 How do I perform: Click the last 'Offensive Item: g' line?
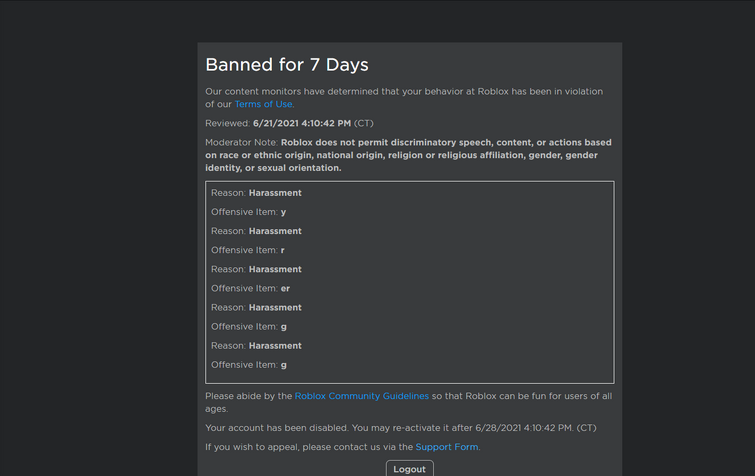coord(248,365)
